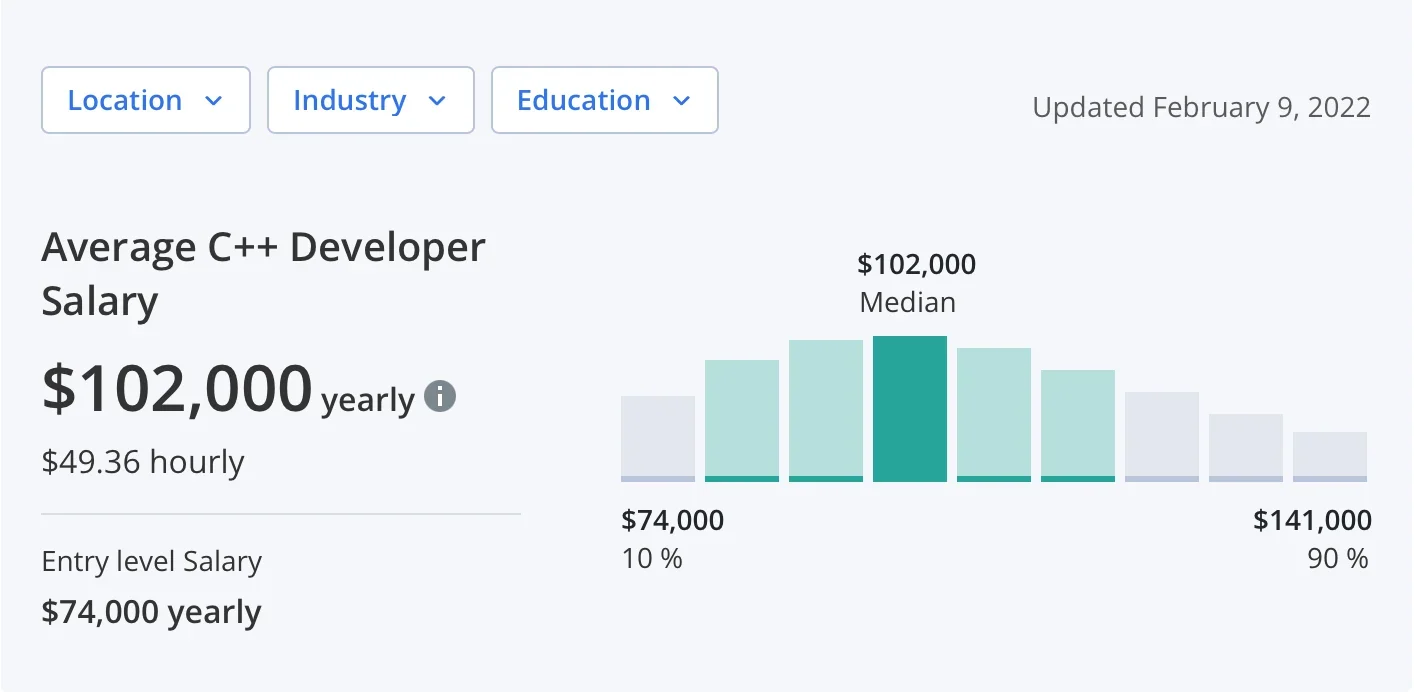This screenshot has width=1414, height=692.
Task: Select the dark teal median salary bar
Action: pos(910,409)
